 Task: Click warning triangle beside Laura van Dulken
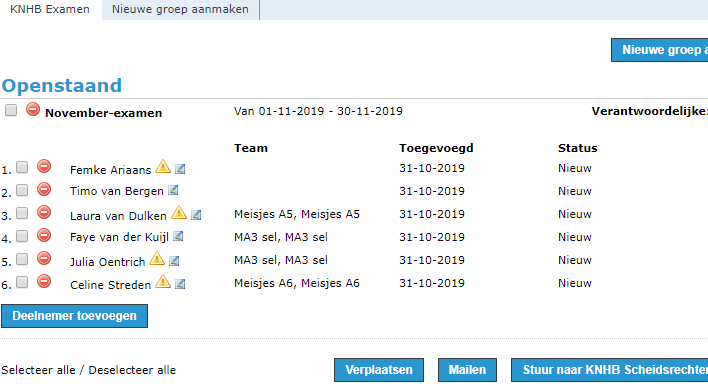179,212
